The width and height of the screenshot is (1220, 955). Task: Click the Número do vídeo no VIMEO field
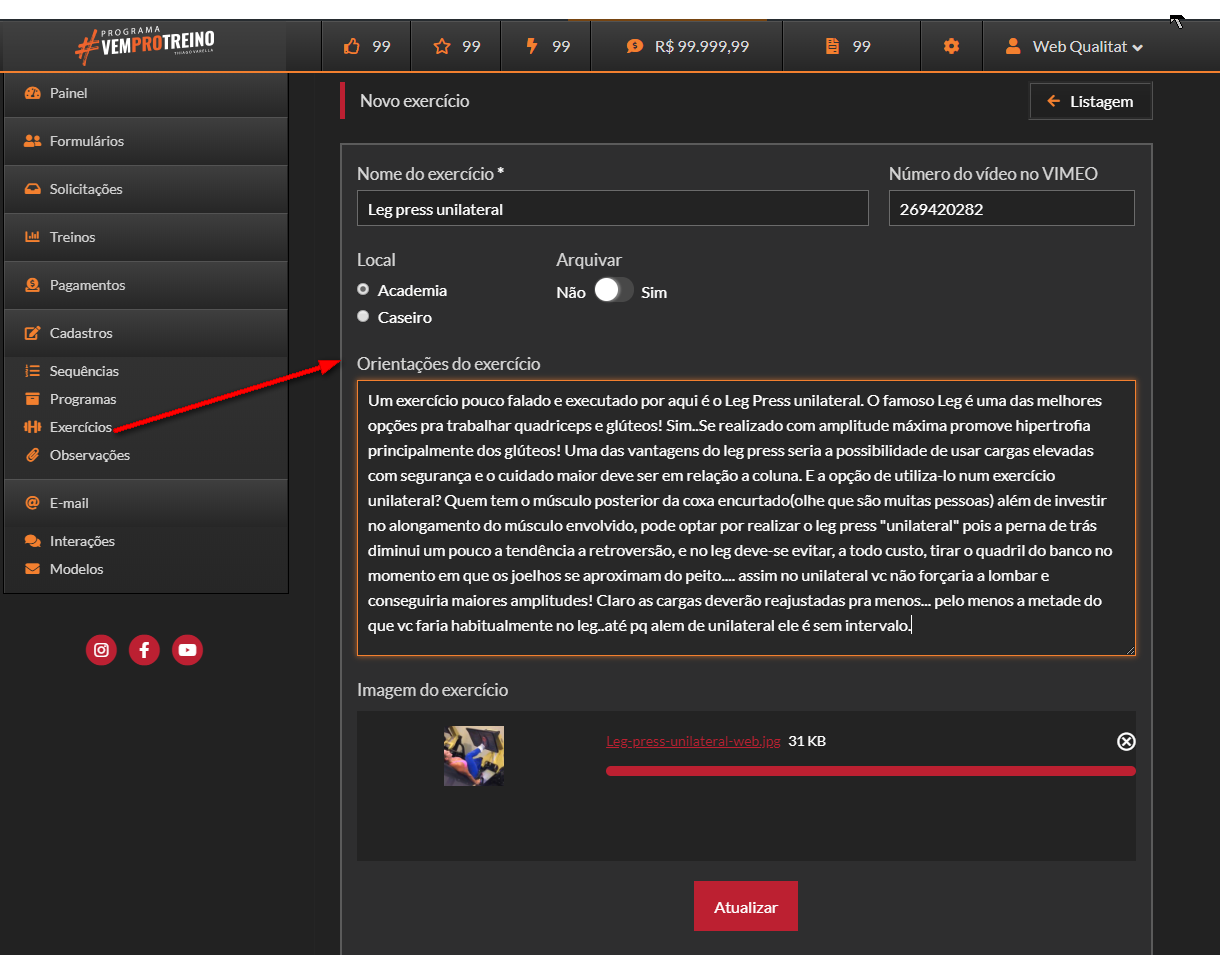tap(1012, 209)
